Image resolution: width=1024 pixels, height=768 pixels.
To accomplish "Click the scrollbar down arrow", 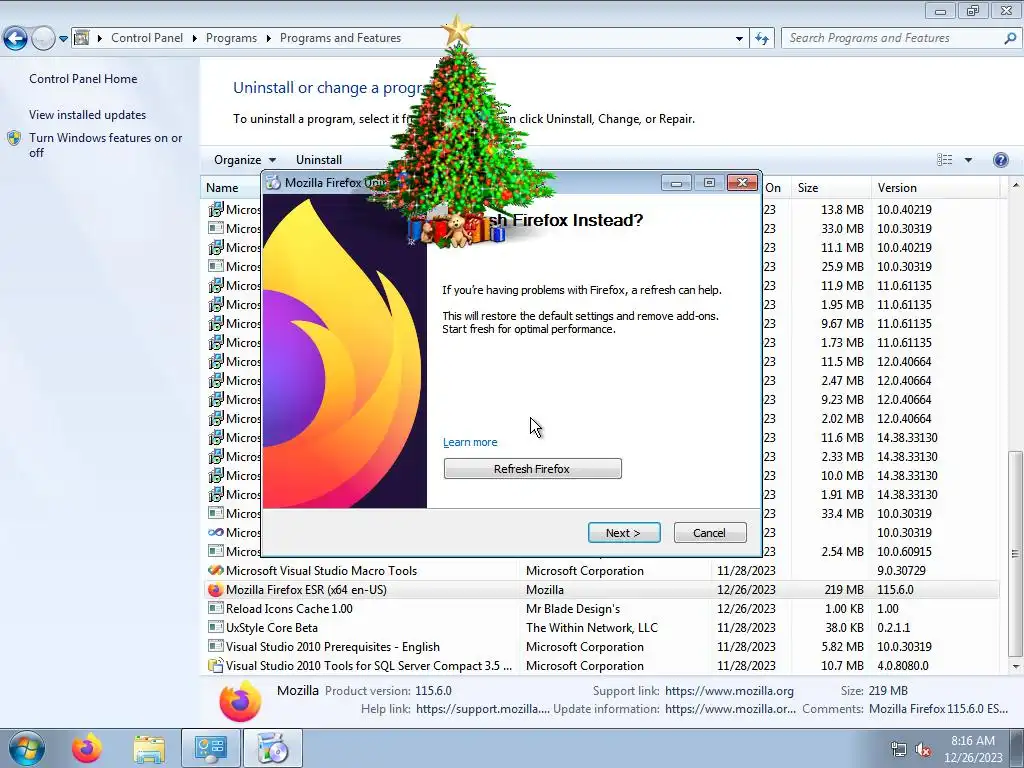I will [x=1016, y=667].
